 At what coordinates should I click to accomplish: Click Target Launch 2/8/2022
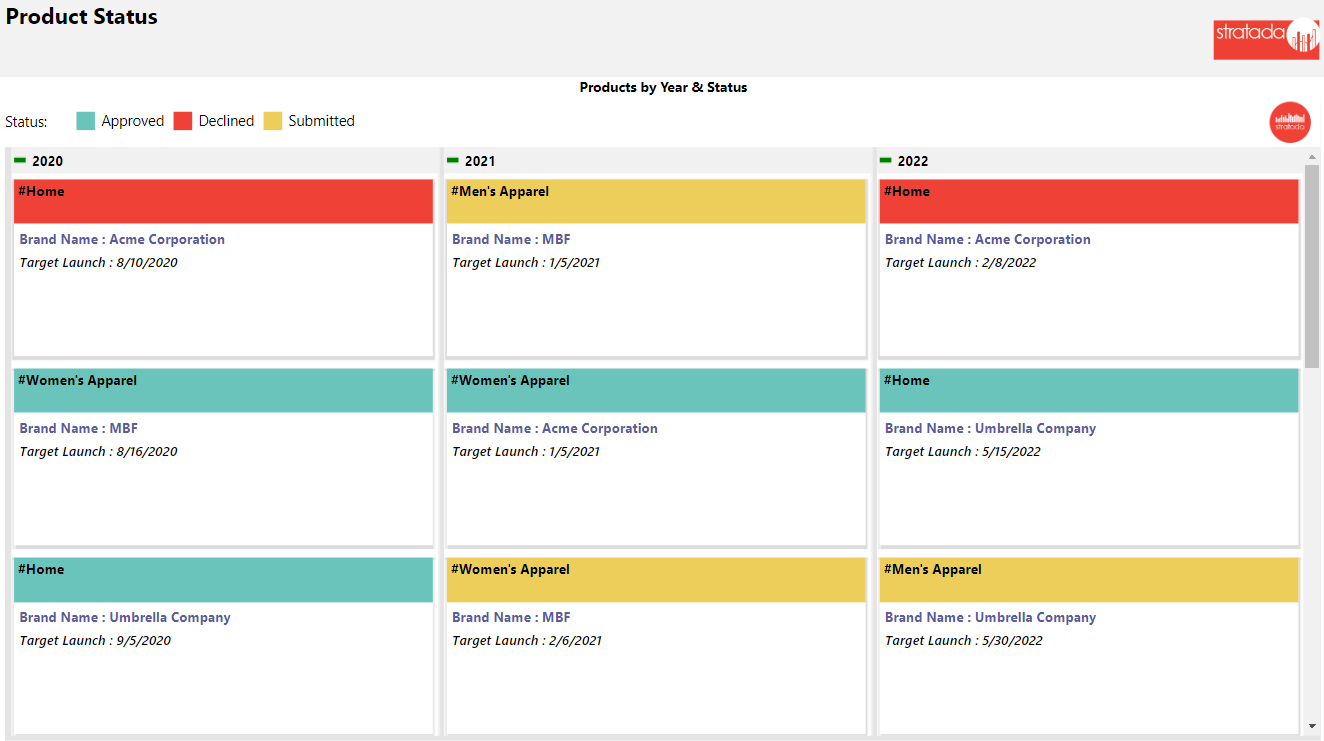pyautogui.click(x=961, y=263)
